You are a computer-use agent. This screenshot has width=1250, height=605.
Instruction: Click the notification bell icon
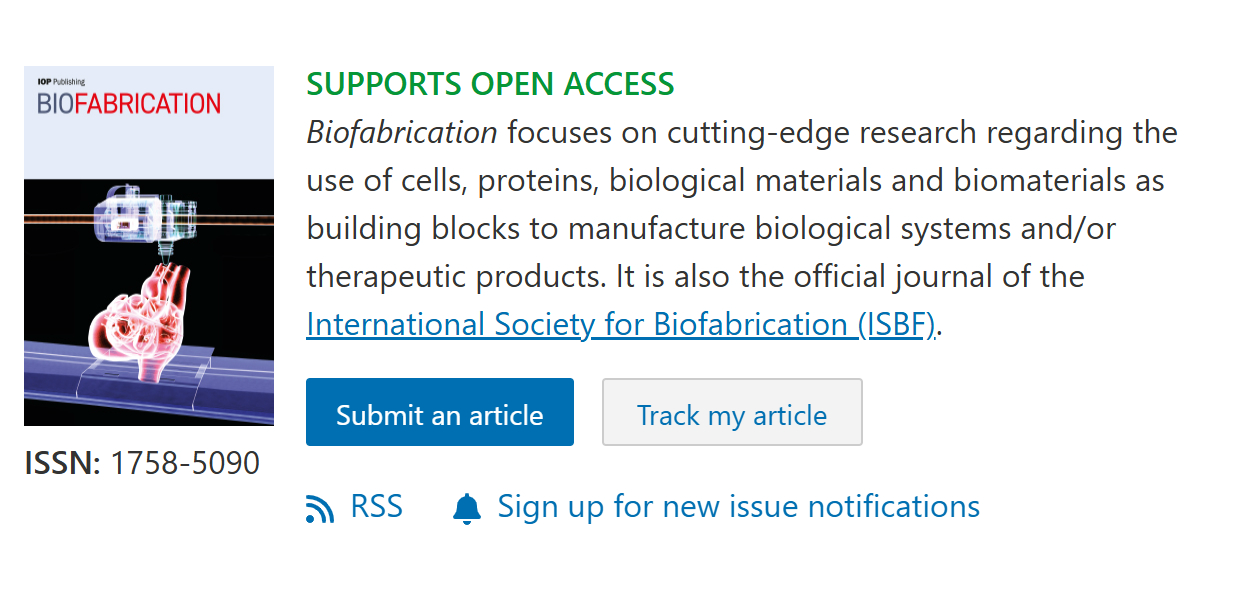click(466, 509)
